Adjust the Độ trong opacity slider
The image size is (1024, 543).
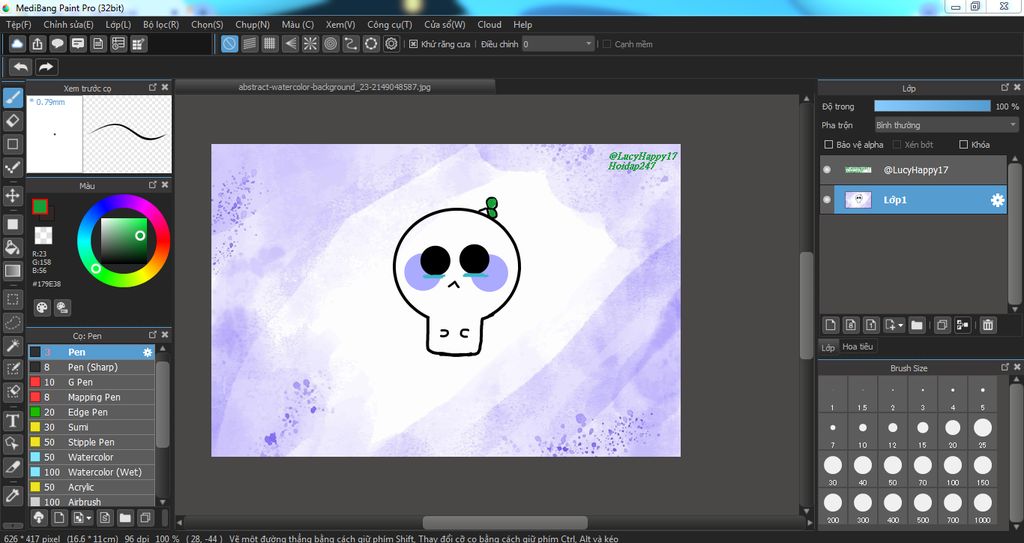tap(933, 106)
